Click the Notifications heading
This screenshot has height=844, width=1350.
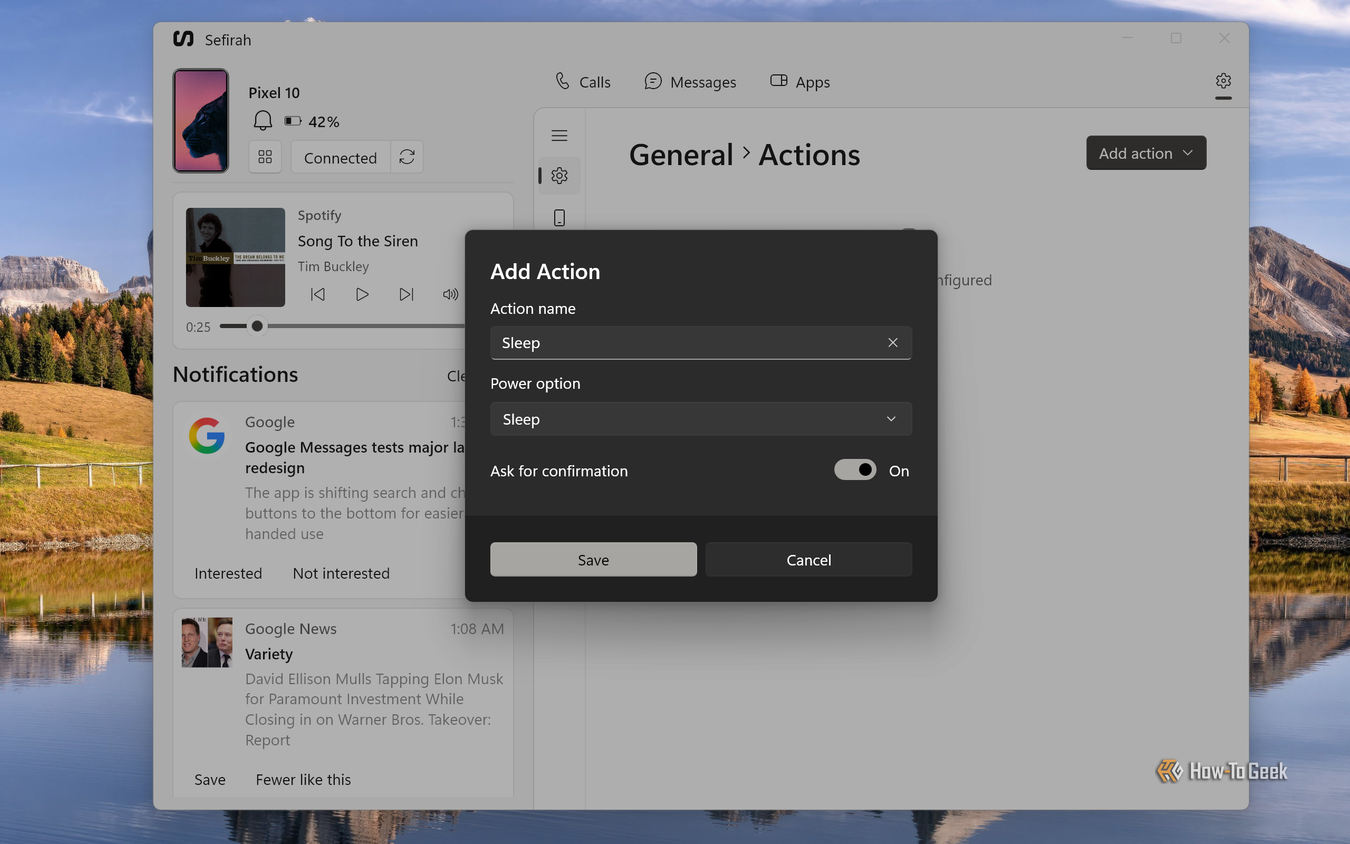coord(235,374)
